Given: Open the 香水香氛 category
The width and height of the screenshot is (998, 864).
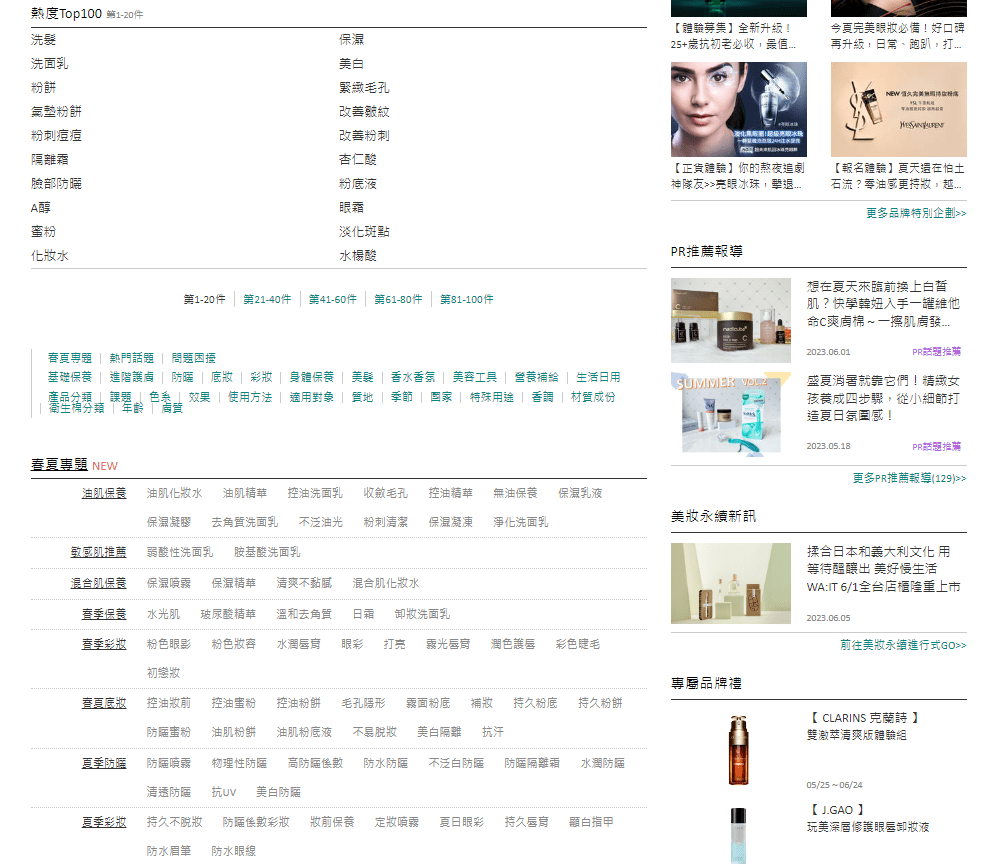Looking at the screenshot, I should pos(412,377).
